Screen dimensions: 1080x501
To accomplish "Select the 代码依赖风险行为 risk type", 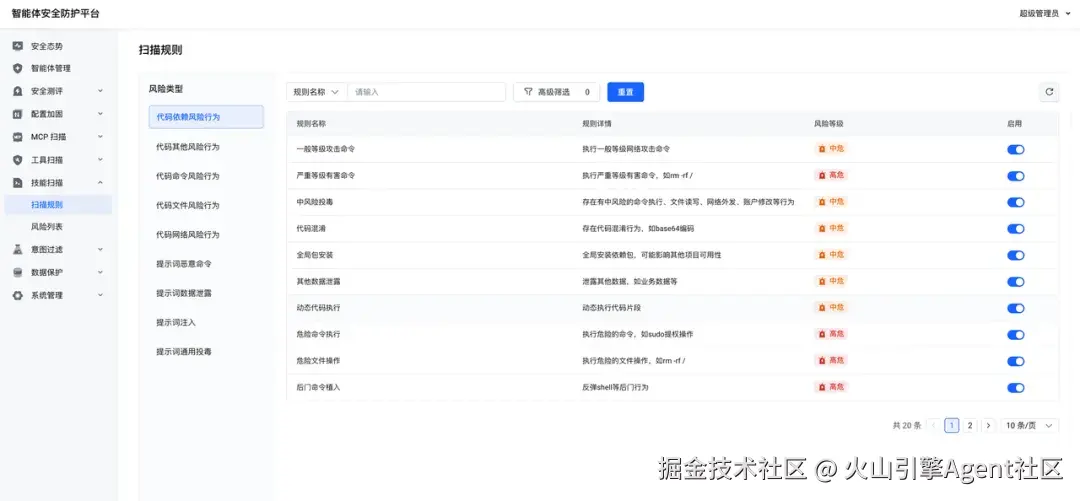I will (x=206, y=117).
